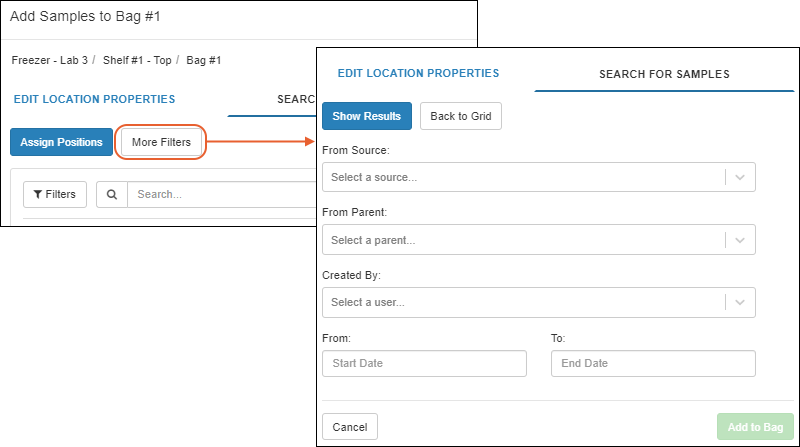Viewport: 800px width, 447px height.
Task: Click the Add to Bag button
Action: point(755,427)
